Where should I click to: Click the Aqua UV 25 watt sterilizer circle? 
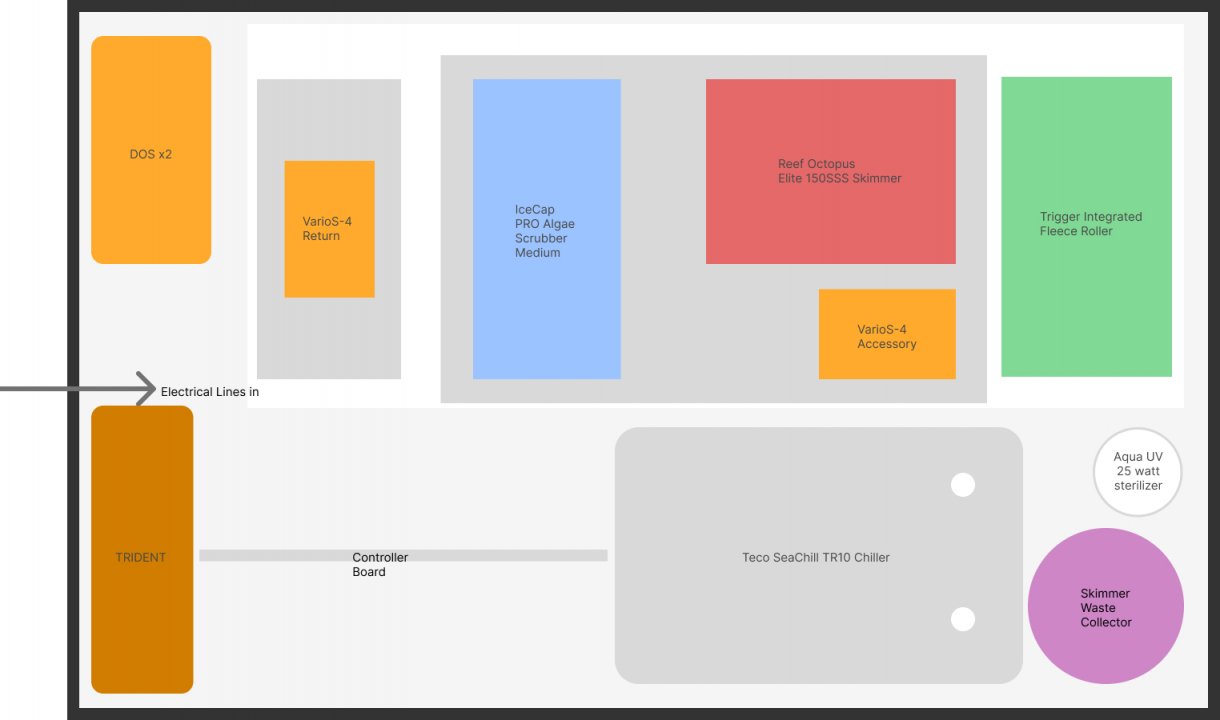click(x=1137, y=472)
